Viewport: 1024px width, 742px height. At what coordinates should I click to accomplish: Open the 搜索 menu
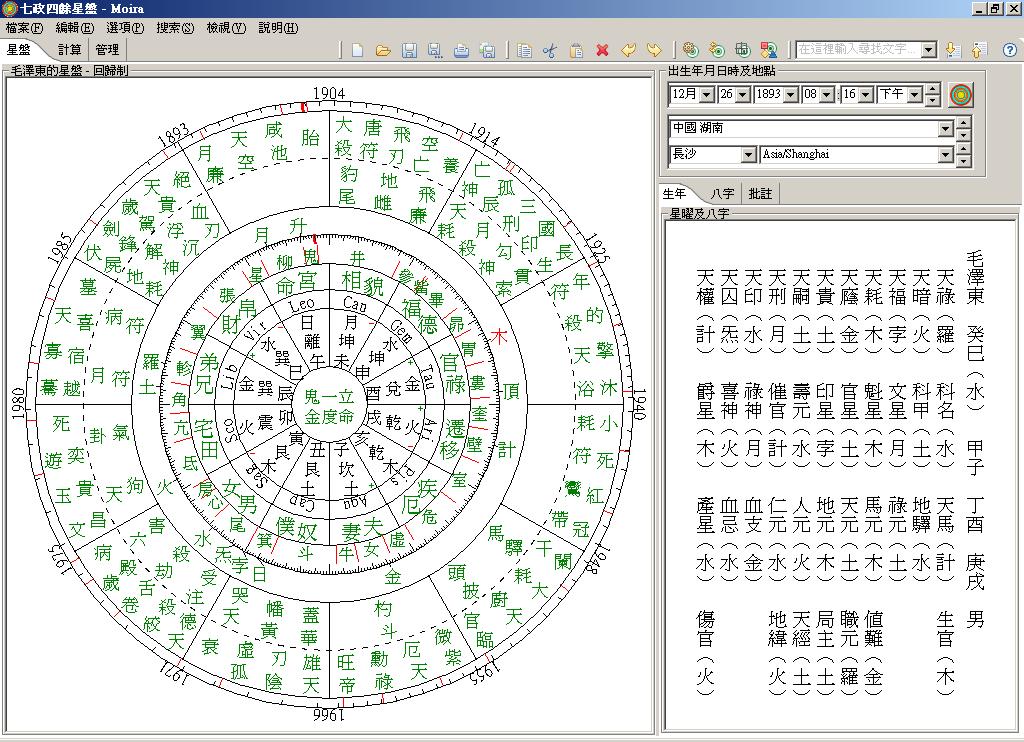pos(174,28)
